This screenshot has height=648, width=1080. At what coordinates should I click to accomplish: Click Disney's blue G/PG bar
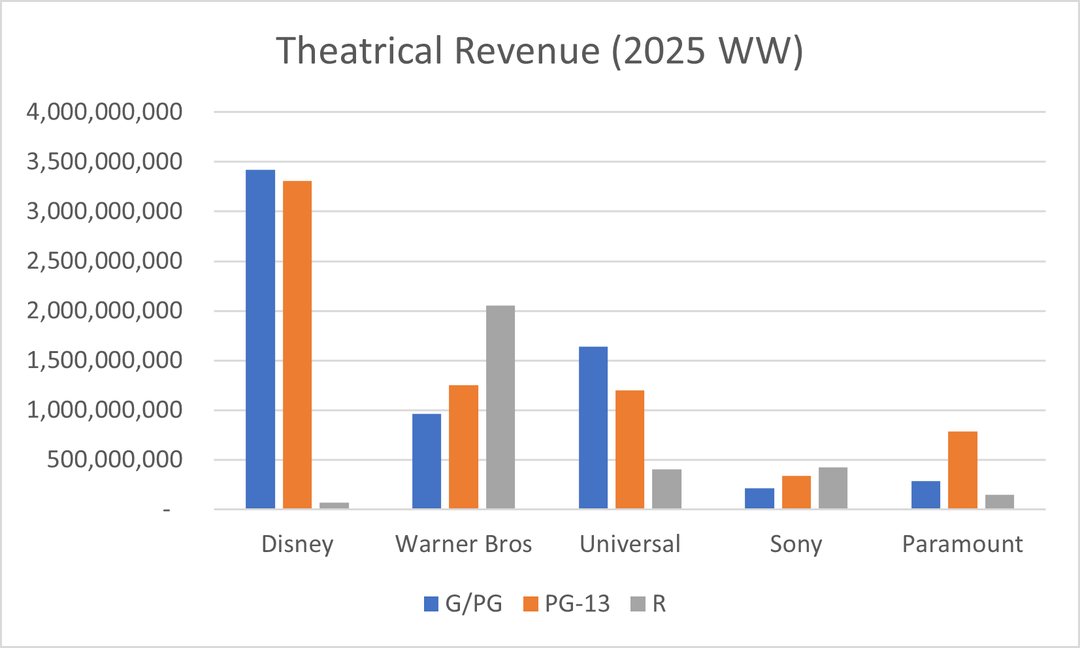260,340
